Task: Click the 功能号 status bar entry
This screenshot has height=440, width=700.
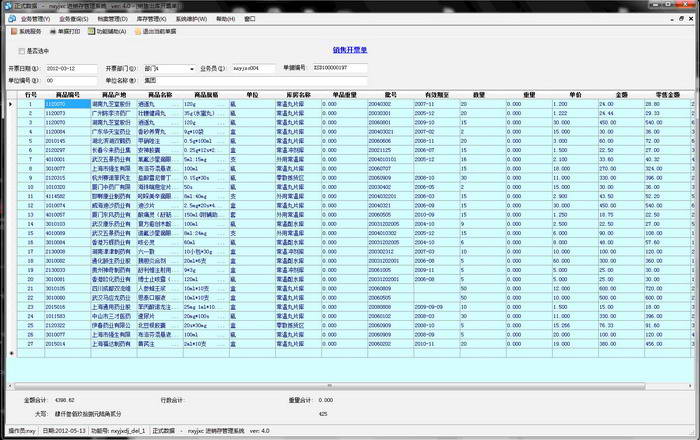Action: point(118,431)
